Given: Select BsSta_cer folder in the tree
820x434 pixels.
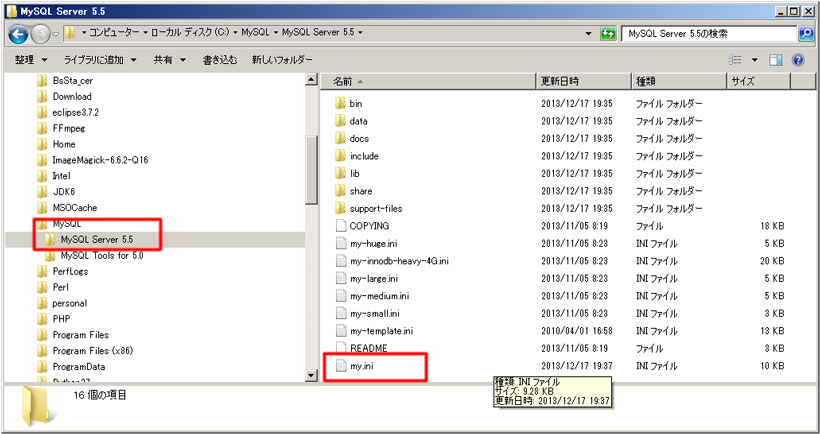Looking at the screenshot, I should click(x=73, y=81).
